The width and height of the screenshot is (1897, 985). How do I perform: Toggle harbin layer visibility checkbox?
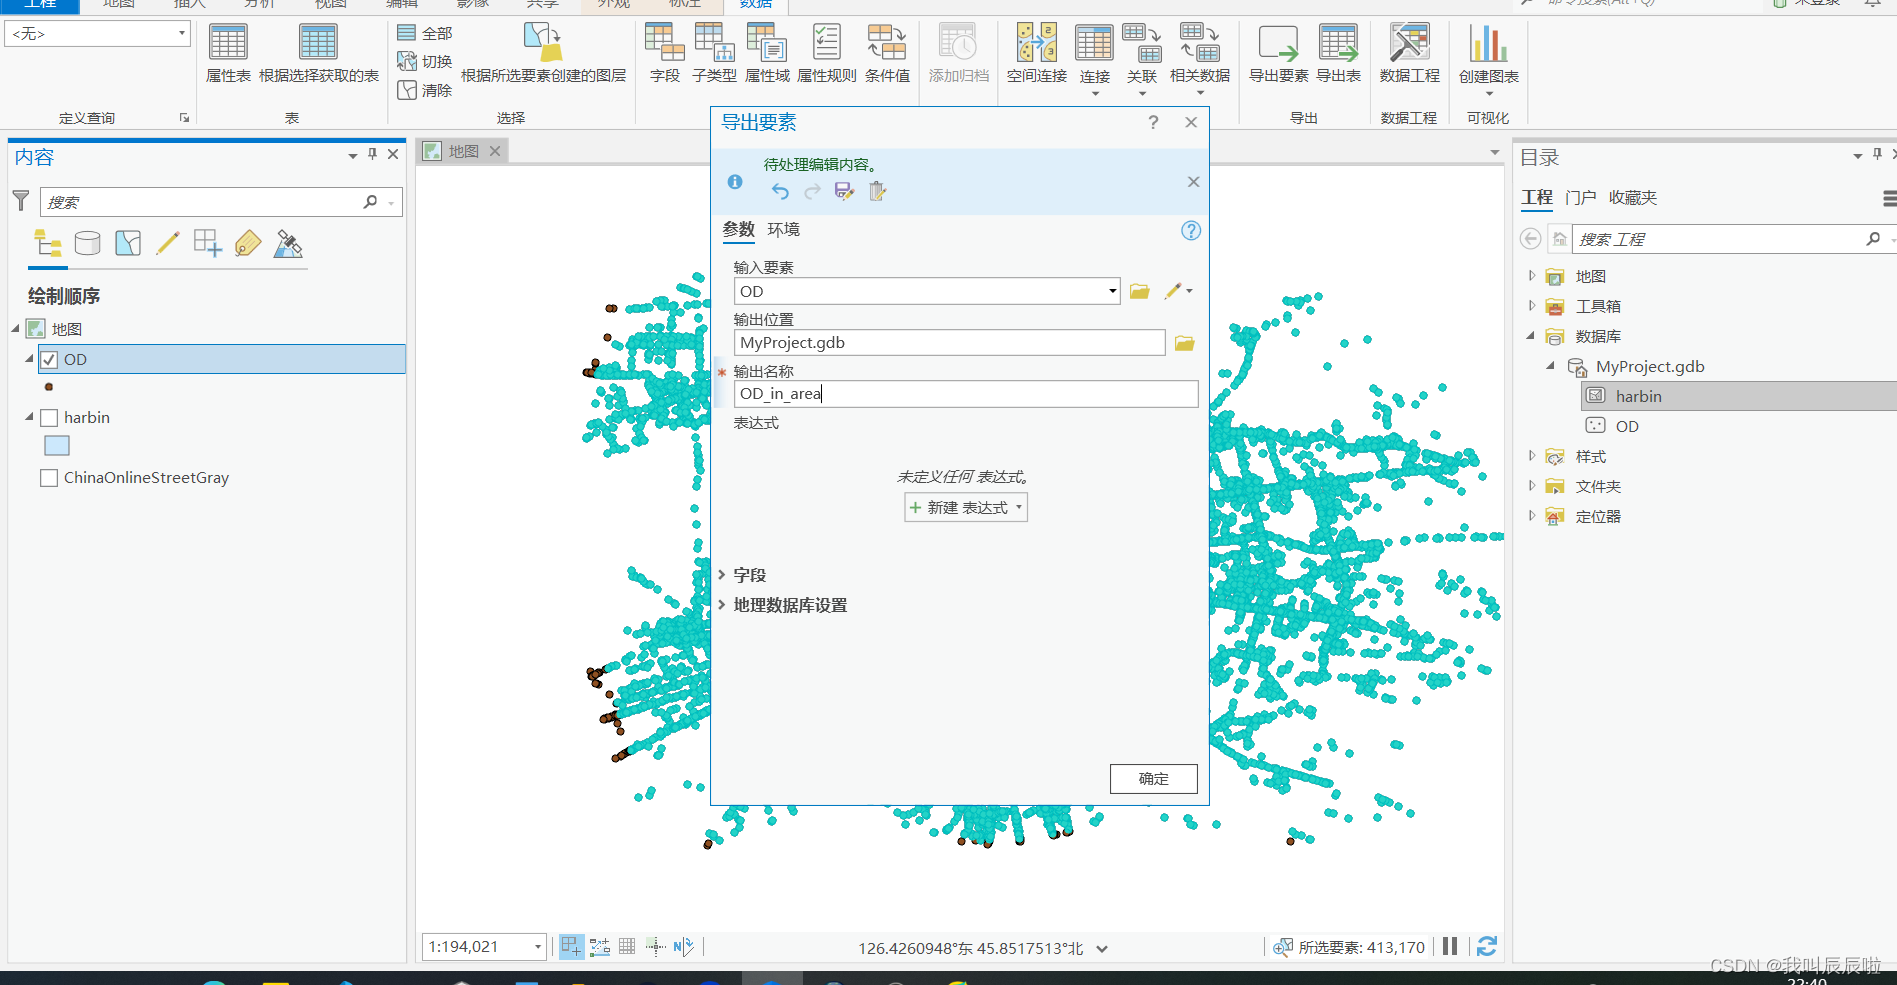click(x=49, y=418)
